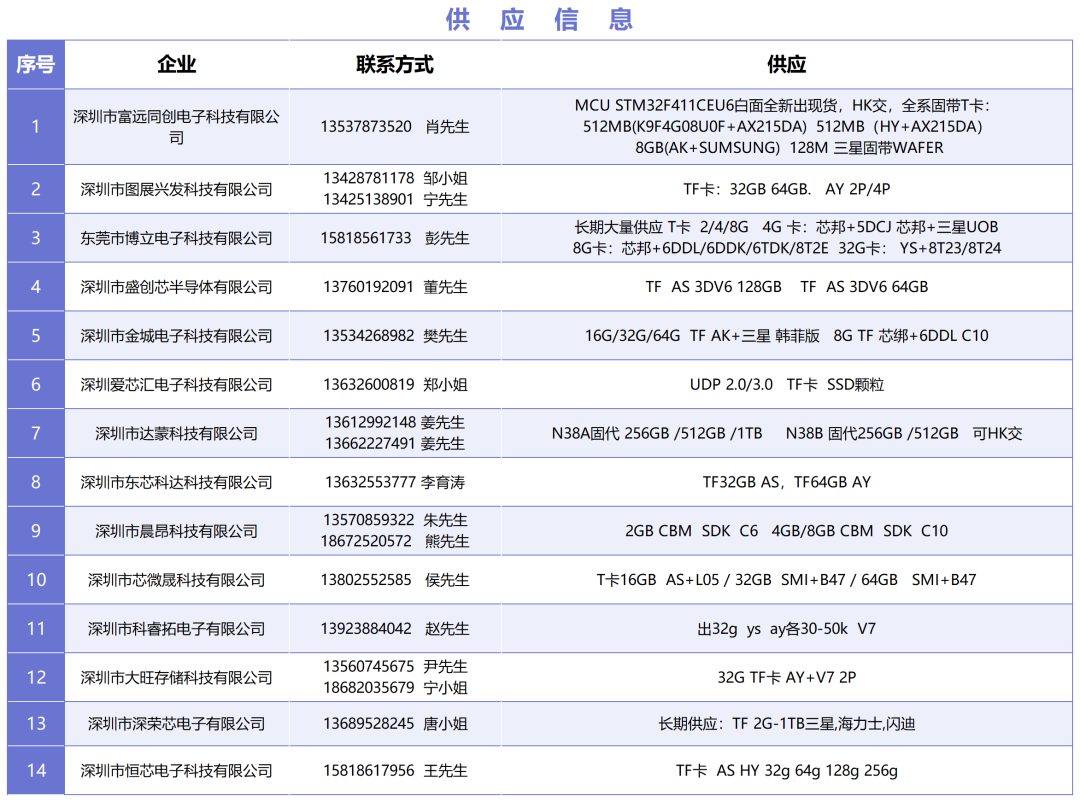Viewport: 1080px width, 802px height.
Task: Click row number 1 in 序号 column
Action: (x=36, y=127)
